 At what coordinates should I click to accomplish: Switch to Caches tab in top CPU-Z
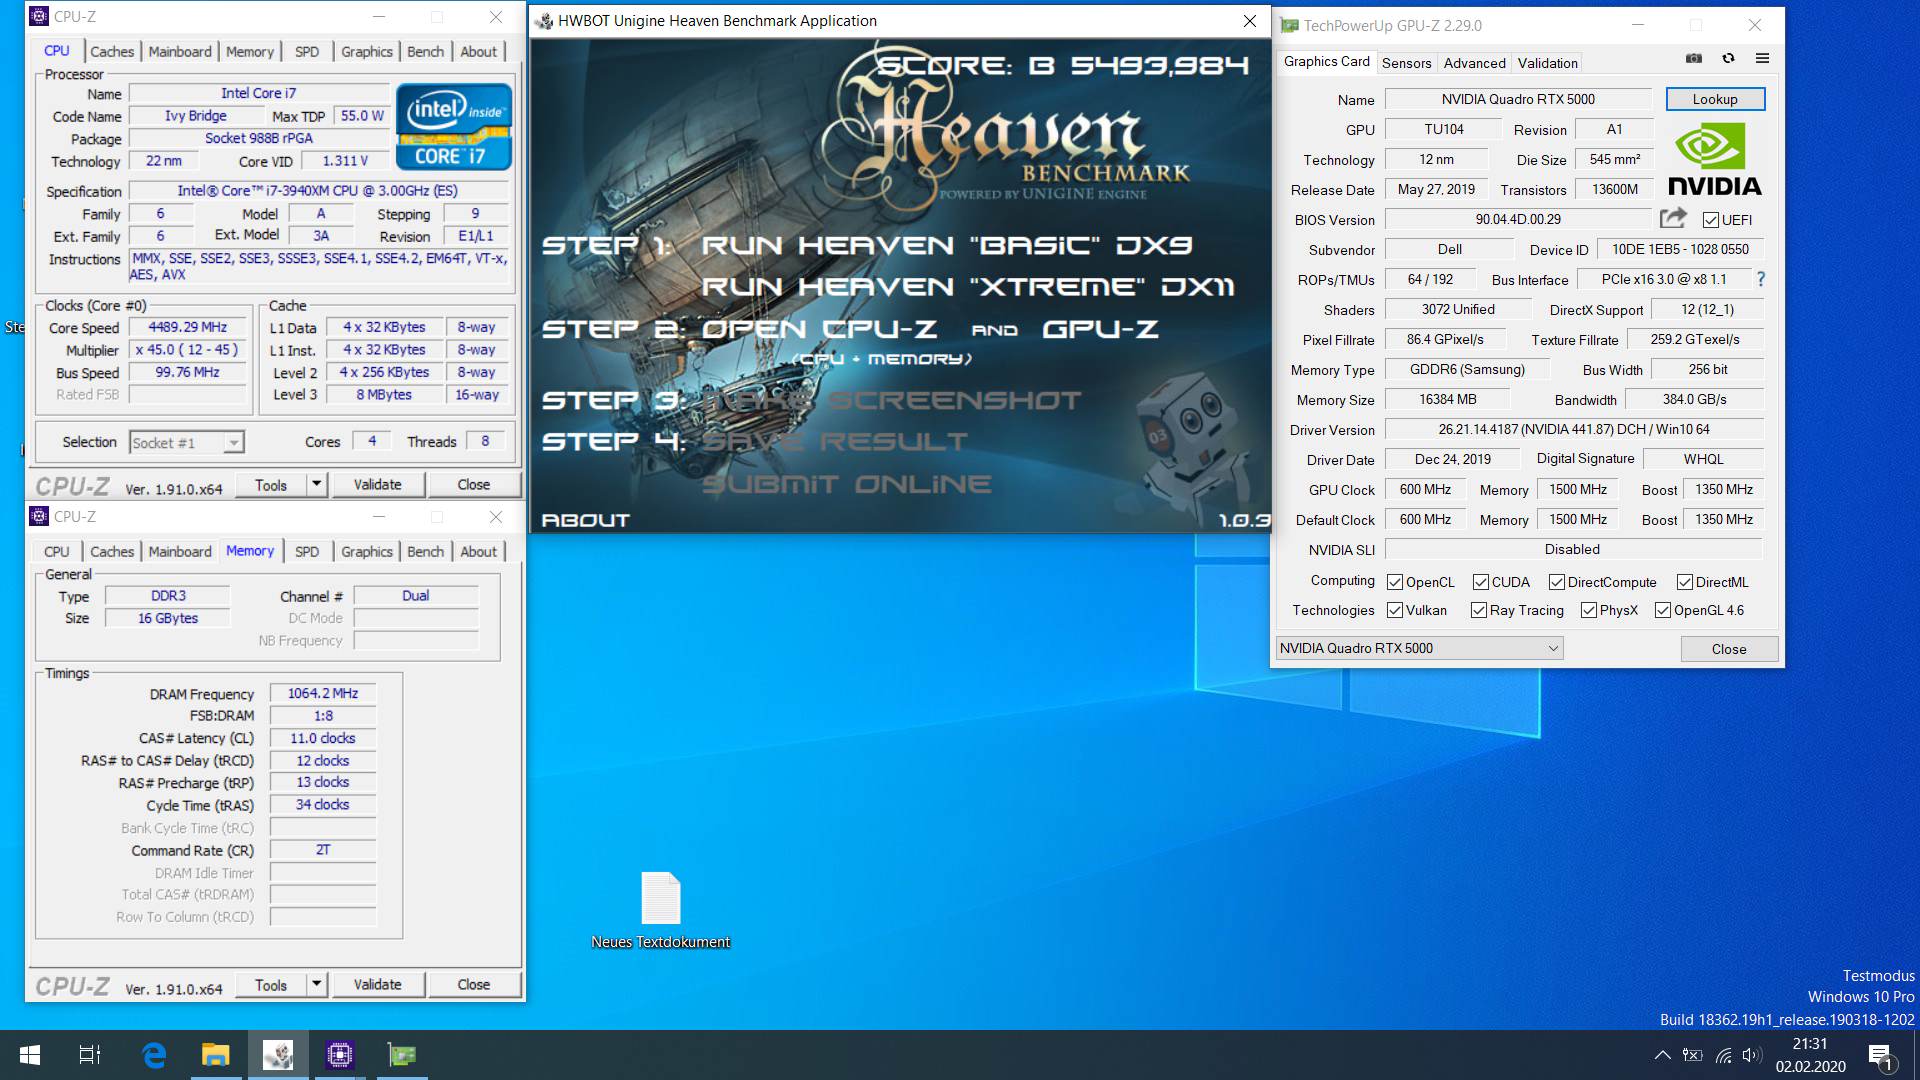112,51
